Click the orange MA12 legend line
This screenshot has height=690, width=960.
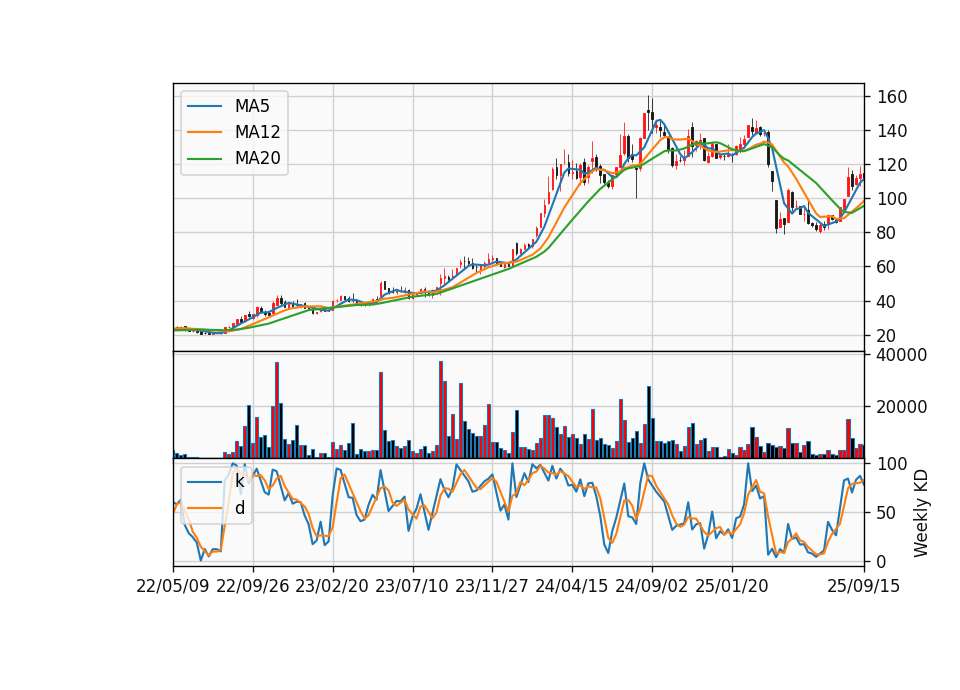(x=204, y=132)
